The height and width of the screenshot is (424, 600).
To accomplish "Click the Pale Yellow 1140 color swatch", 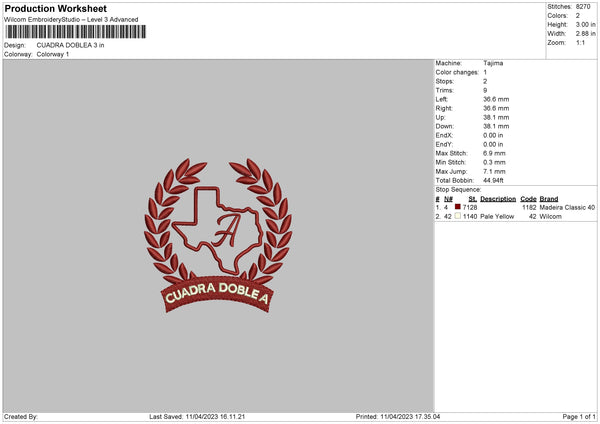I will 457,216.
